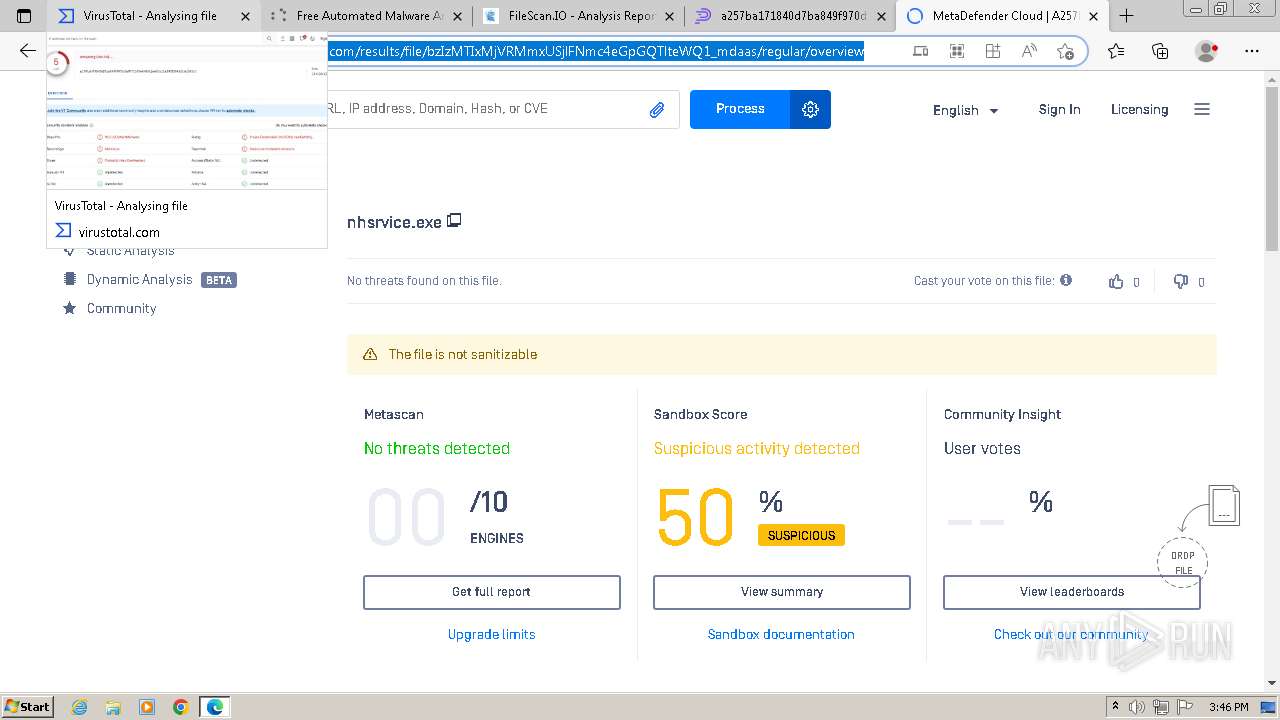Click View leaderboards button
This screenshot has height=720, width=1280.
tap(1072, 592)
